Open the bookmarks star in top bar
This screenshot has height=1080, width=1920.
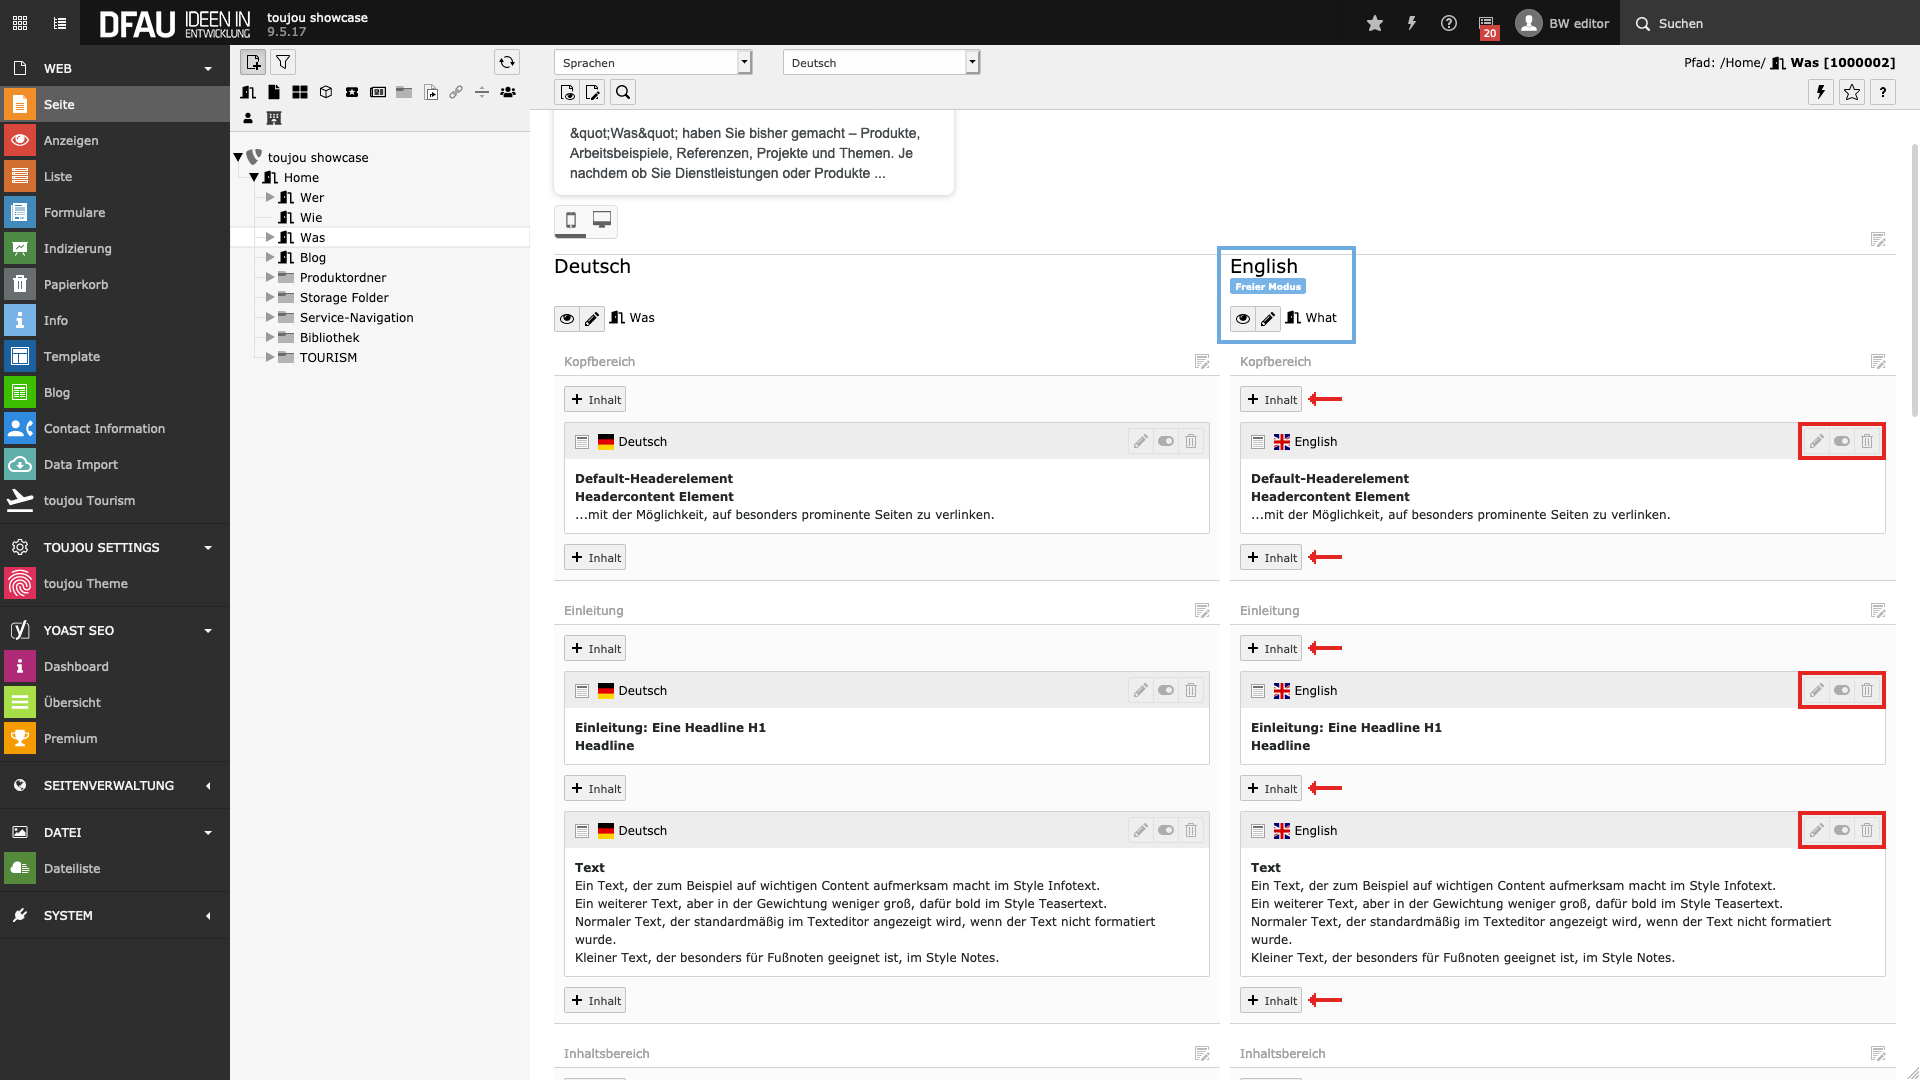(1375, 23)
